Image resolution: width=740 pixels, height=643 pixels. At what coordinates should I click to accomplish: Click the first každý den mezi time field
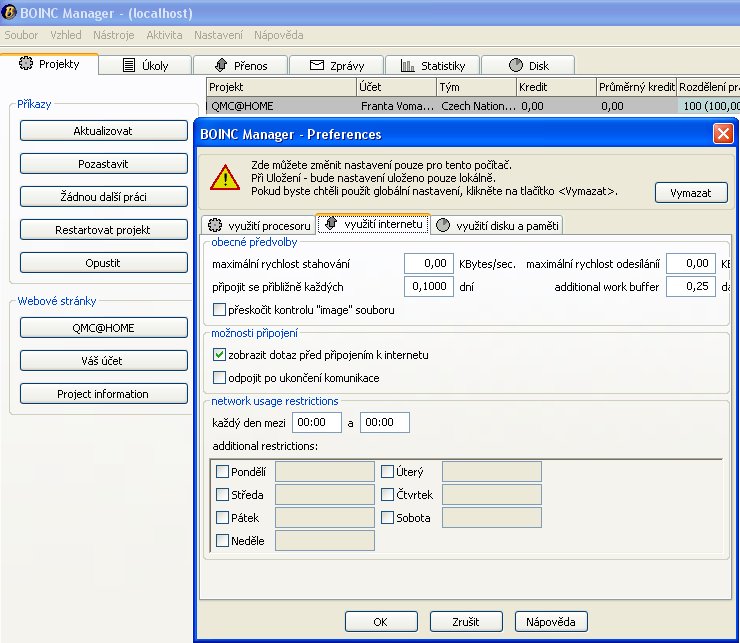(317, 422)
